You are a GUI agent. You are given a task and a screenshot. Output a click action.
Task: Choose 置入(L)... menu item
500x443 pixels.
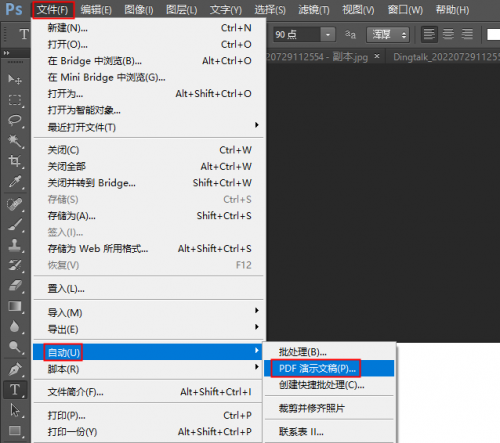coord(149,289)
